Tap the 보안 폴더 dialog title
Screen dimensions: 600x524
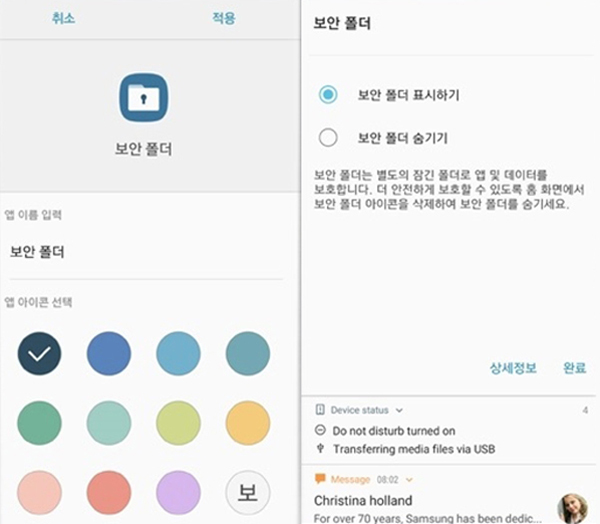click(x=342, y=23)
